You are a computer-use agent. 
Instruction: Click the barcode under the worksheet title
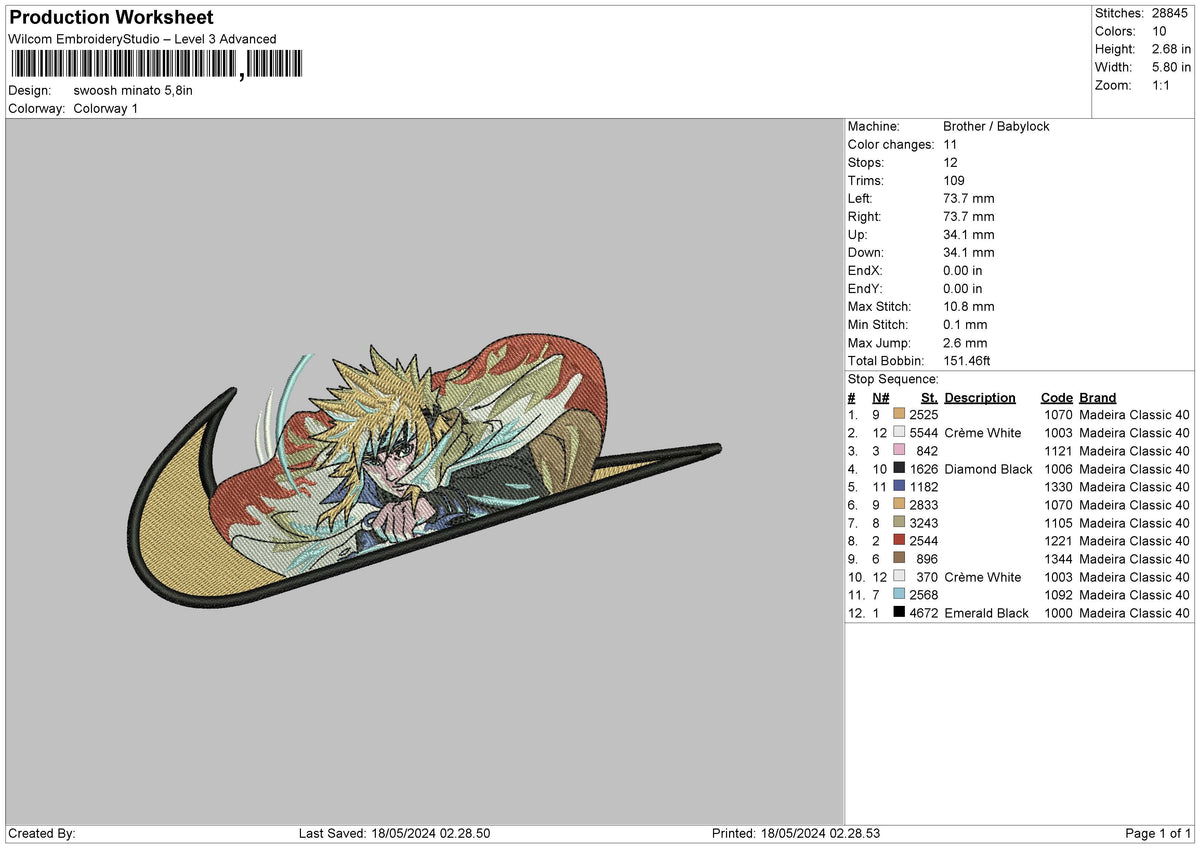pos(155,65)
